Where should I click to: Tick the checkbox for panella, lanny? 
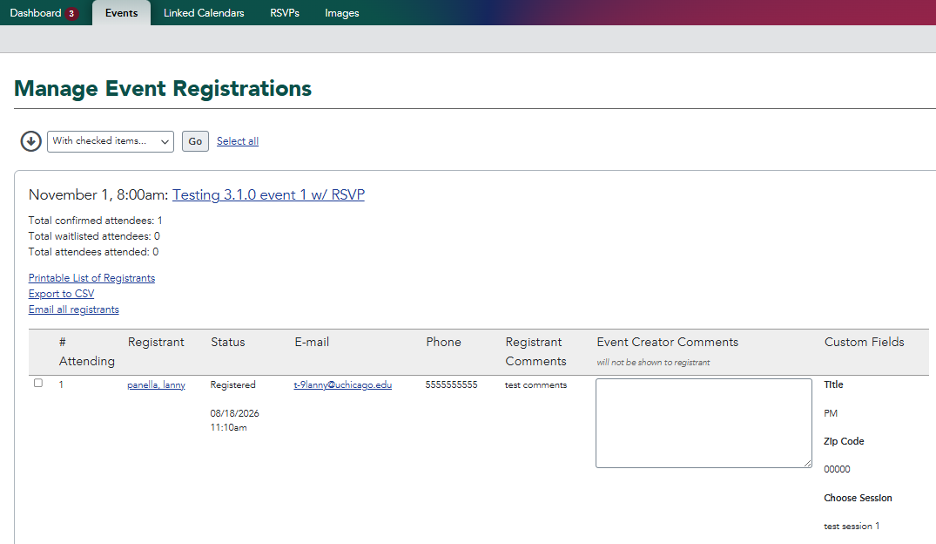[x=38, y=383]
